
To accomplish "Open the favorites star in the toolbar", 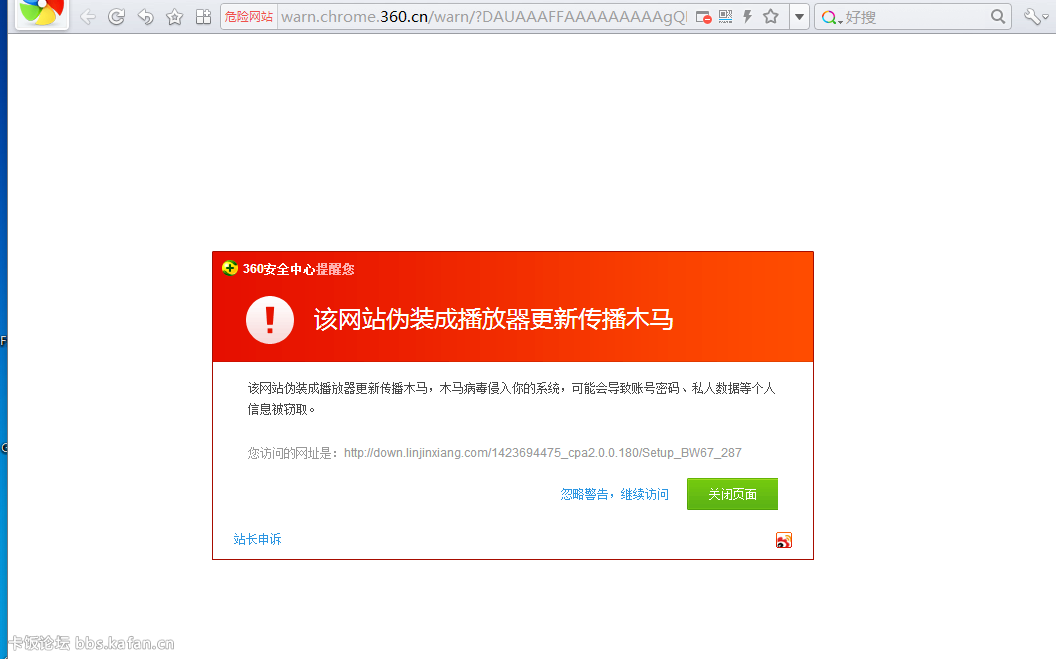I will (x=174, y=17).
